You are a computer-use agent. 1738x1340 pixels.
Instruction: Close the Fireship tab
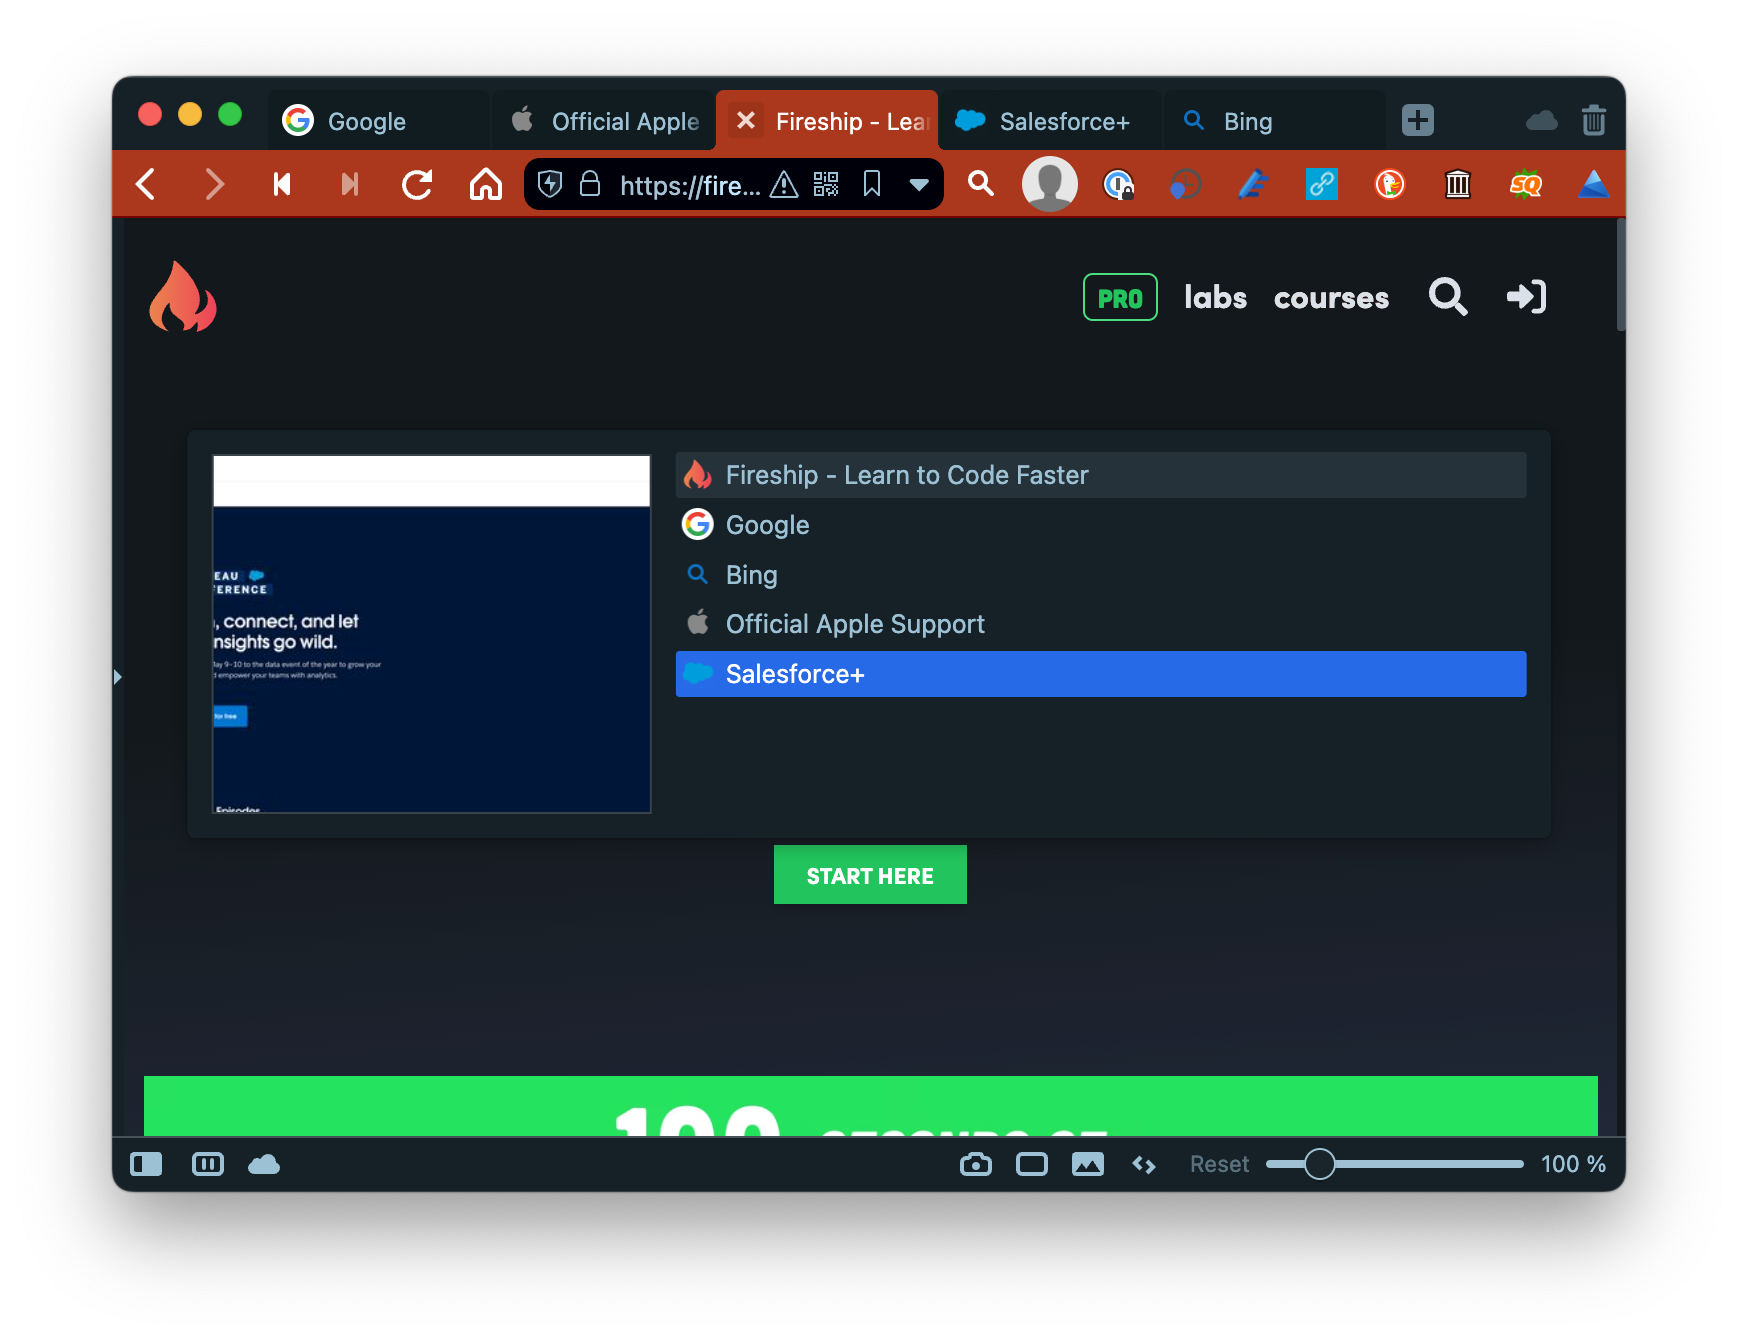(746, 121)
